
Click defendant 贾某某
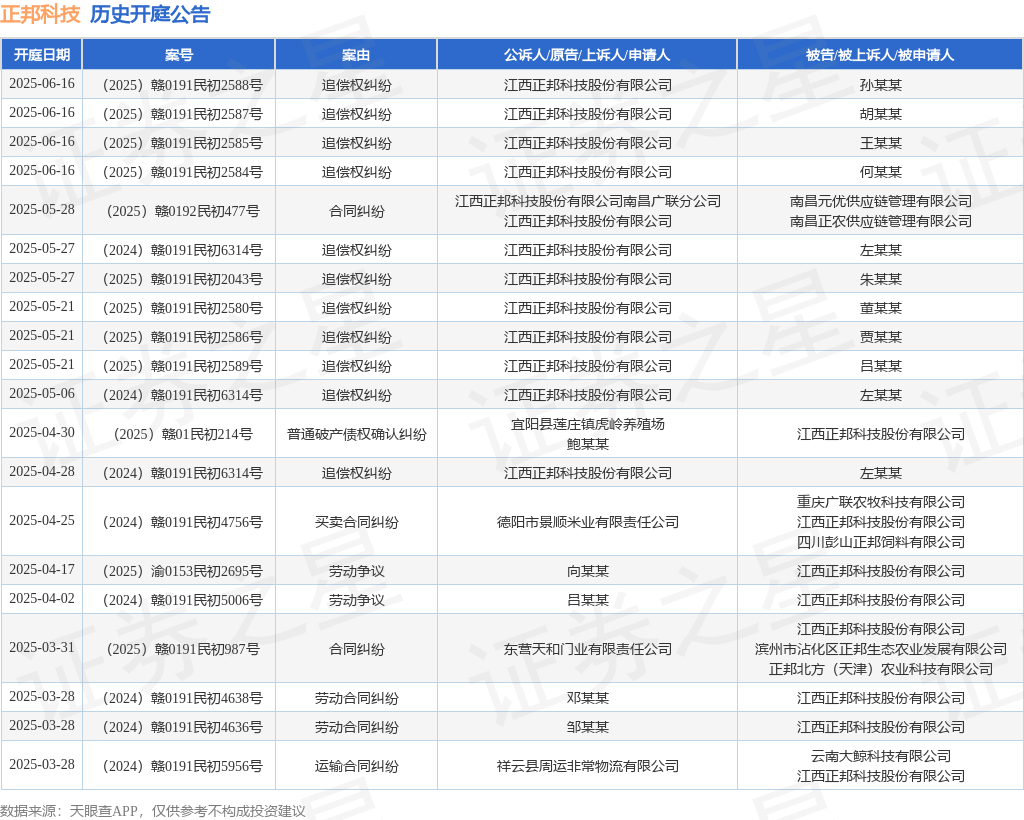point(880,337)
